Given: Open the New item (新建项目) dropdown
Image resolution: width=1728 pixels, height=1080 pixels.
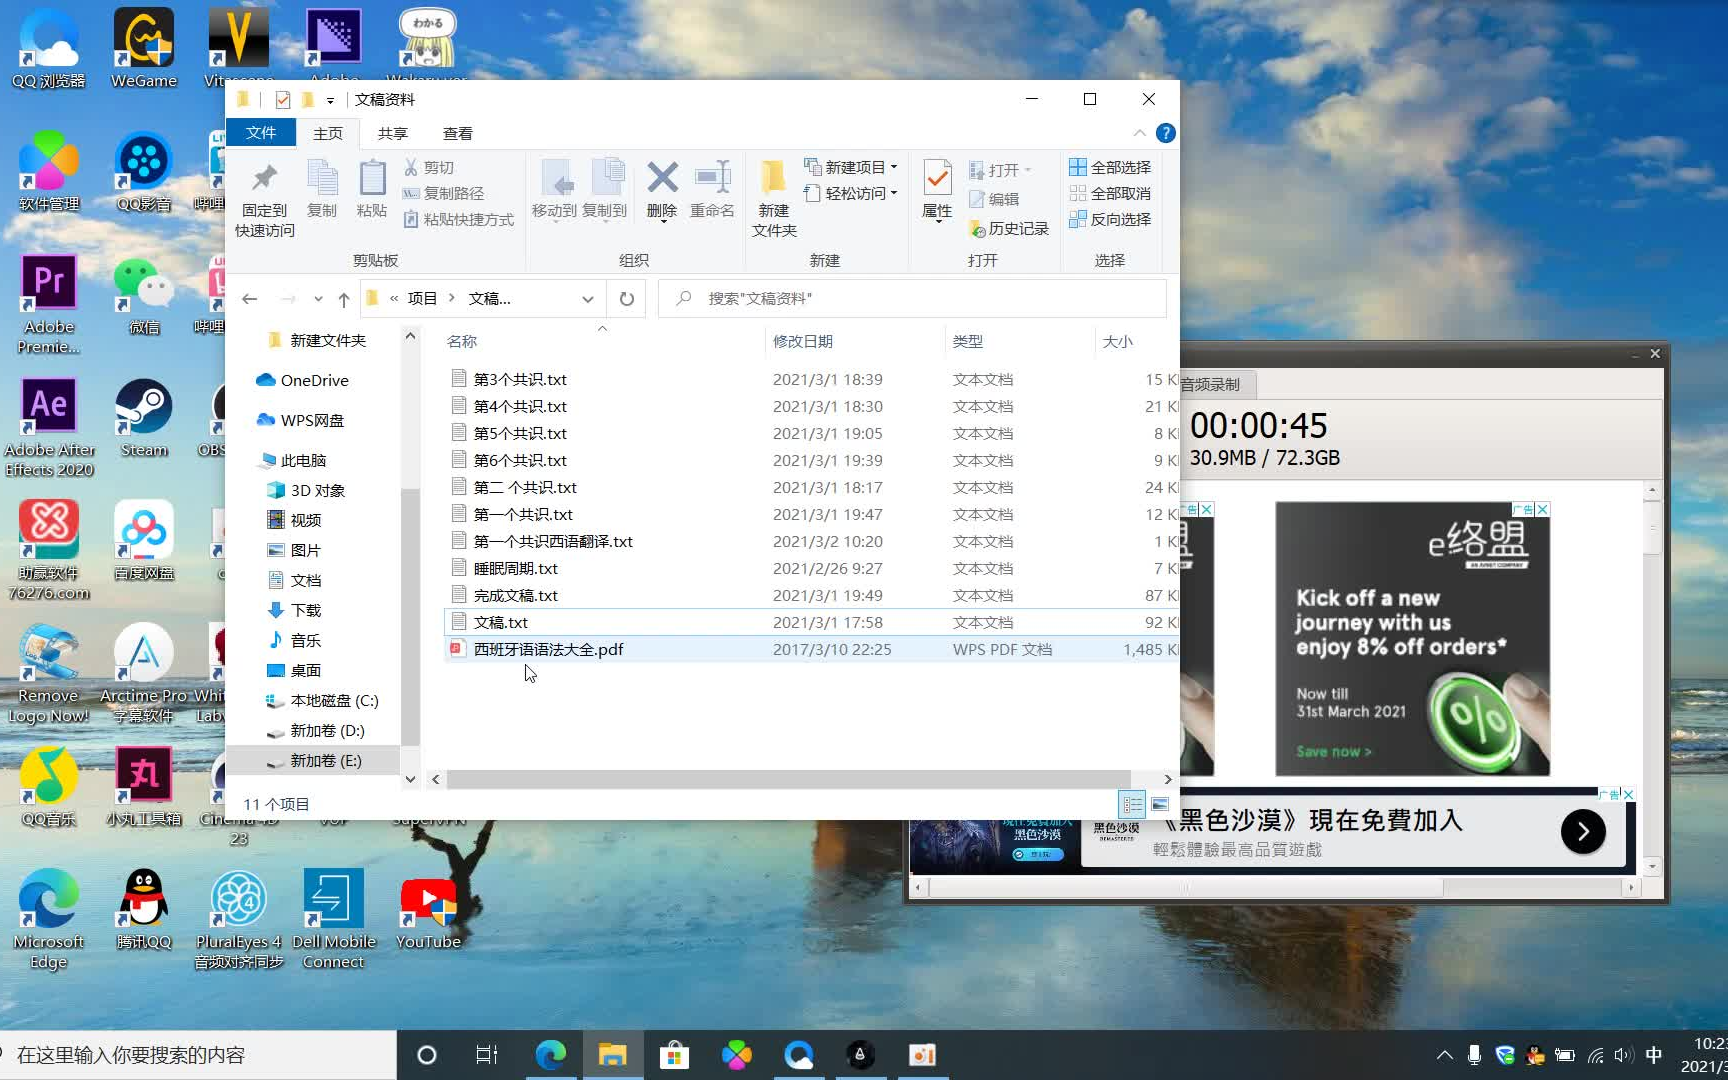Looking at the screenshot, I should pos(851,167).
